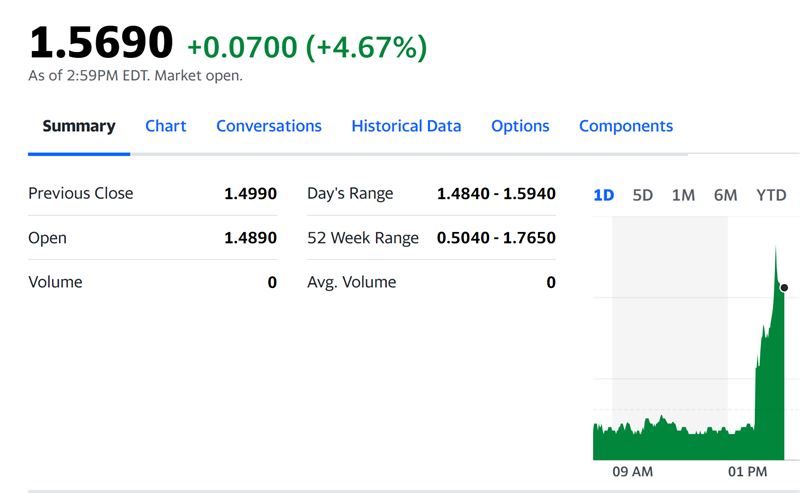Select the Options tab

520,126
